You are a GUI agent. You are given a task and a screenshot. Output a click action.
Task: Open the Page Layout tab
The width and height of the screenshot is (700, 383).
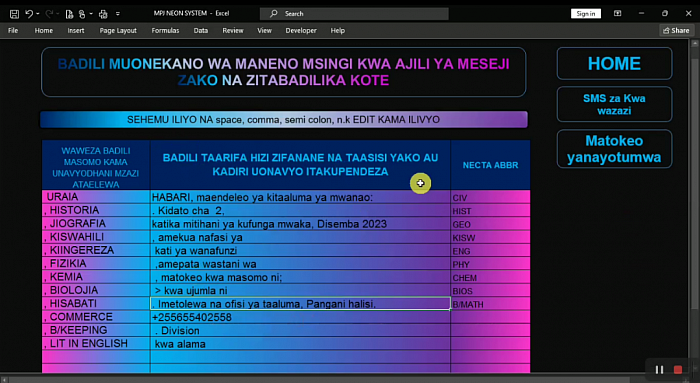(118, 30)
